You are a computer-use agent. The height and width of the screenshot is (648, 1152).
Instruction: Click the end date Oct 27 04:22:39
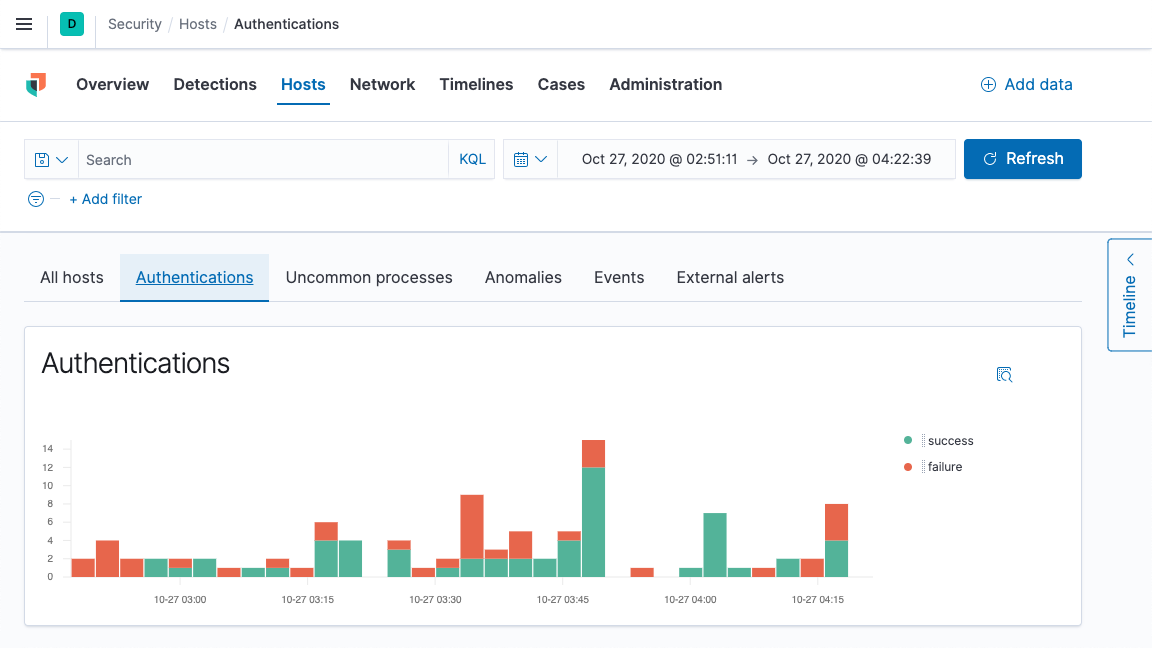coord(849,159)
